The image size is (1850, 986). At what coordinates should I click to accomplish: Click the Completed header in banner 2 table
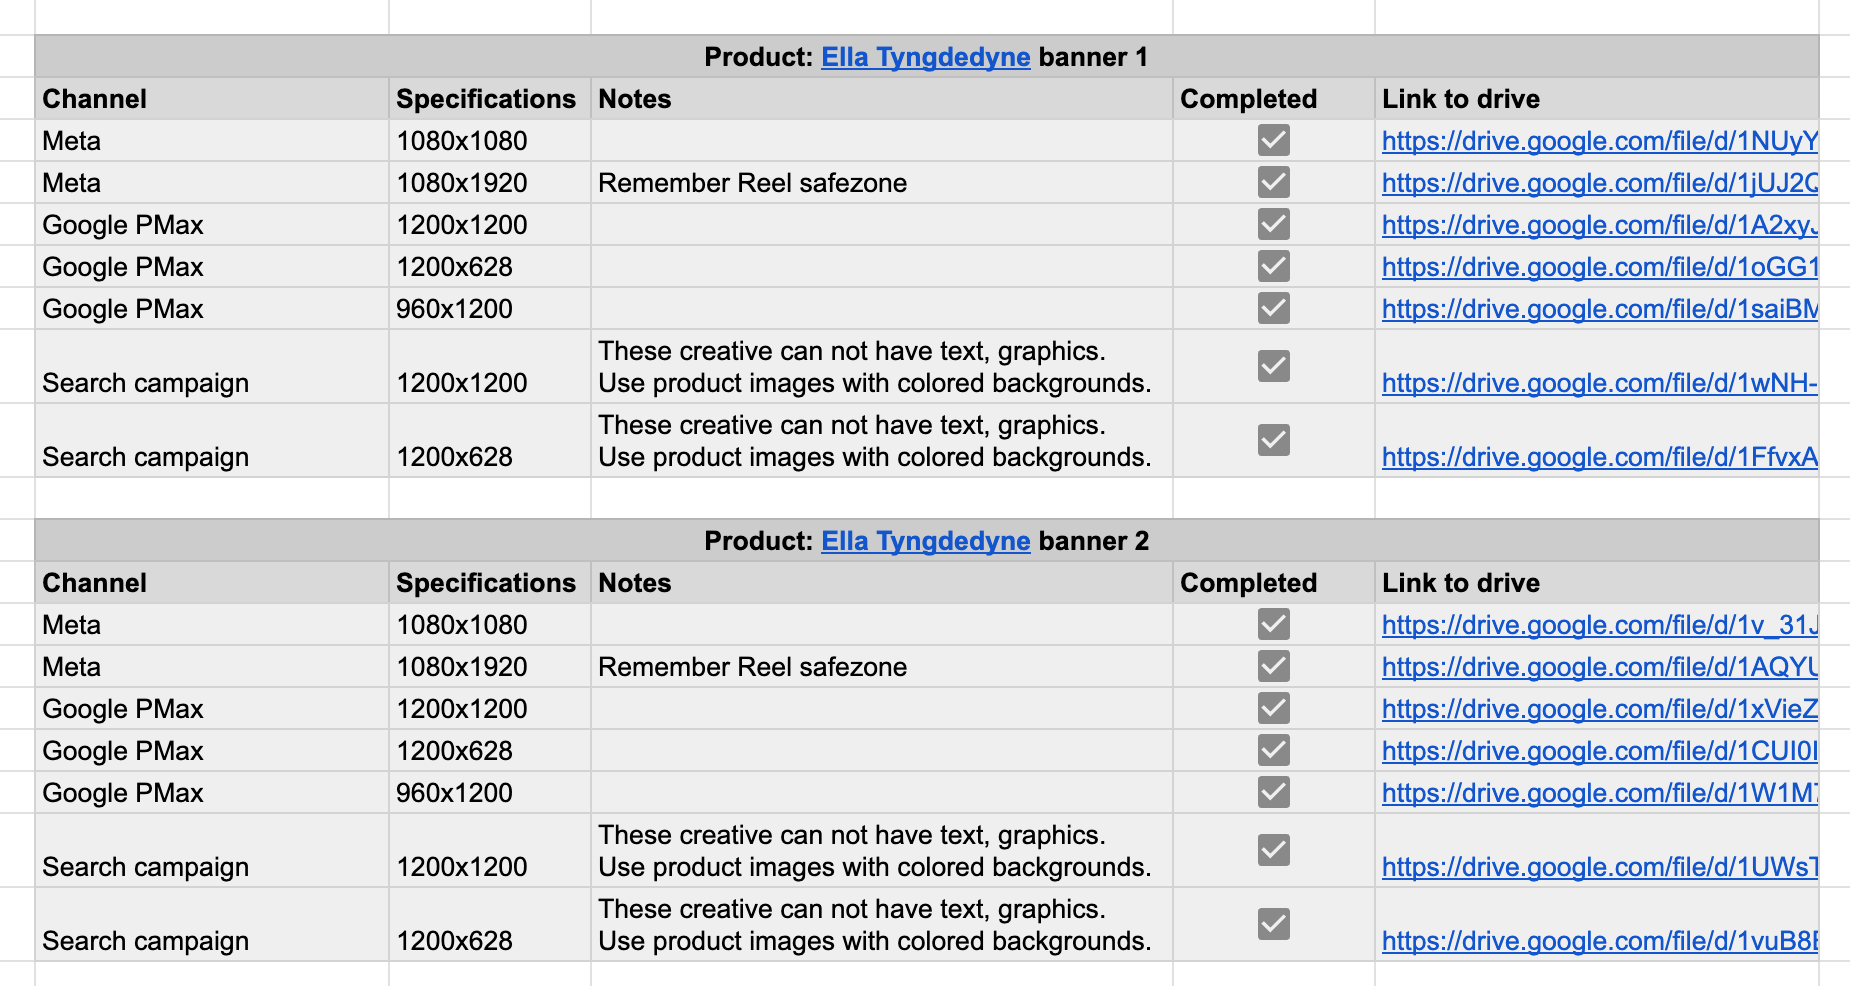pyautogui.click(x=1274, y=583)
